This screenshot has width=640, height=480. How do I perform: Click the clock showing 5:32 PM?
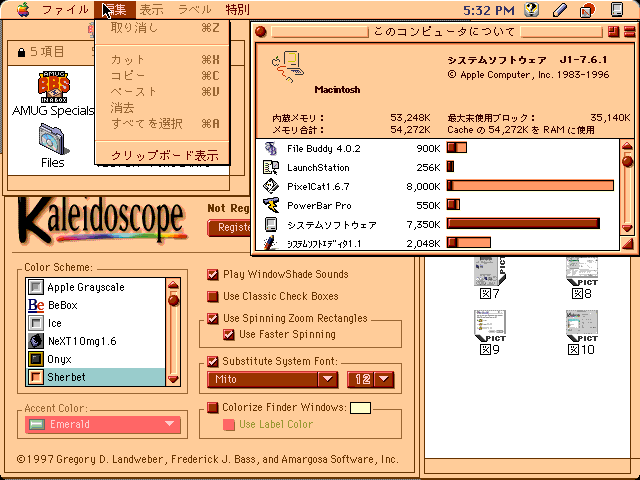(489, 9)
